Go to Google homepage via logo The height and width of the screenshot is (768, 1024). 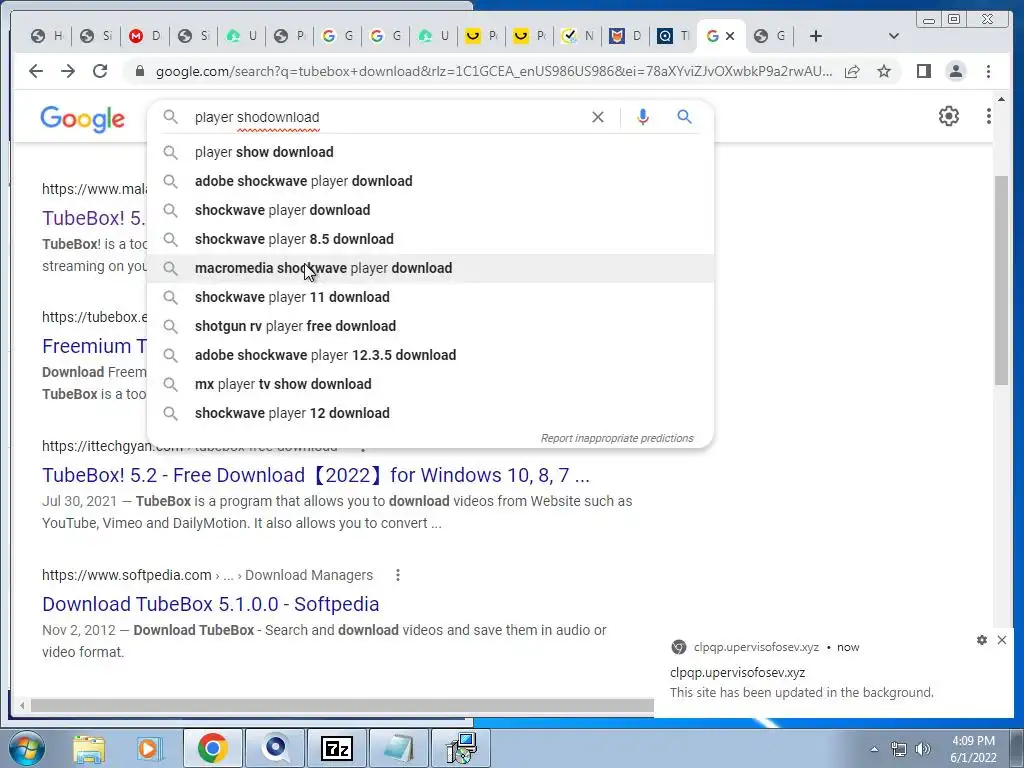click(x=82, y=120)
